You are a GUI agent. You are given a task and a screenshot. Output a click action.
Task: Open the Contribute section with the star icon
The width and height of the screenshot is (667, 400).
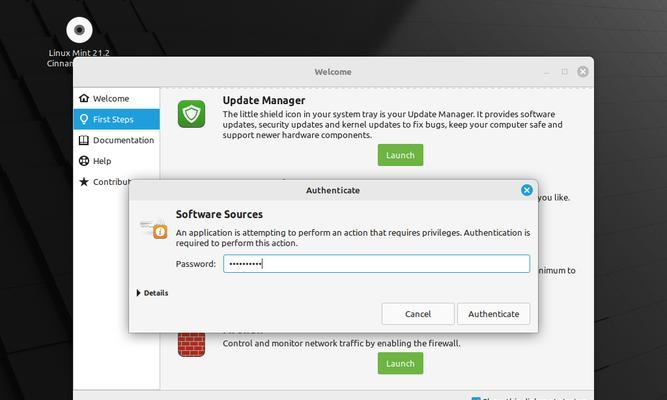105,182
